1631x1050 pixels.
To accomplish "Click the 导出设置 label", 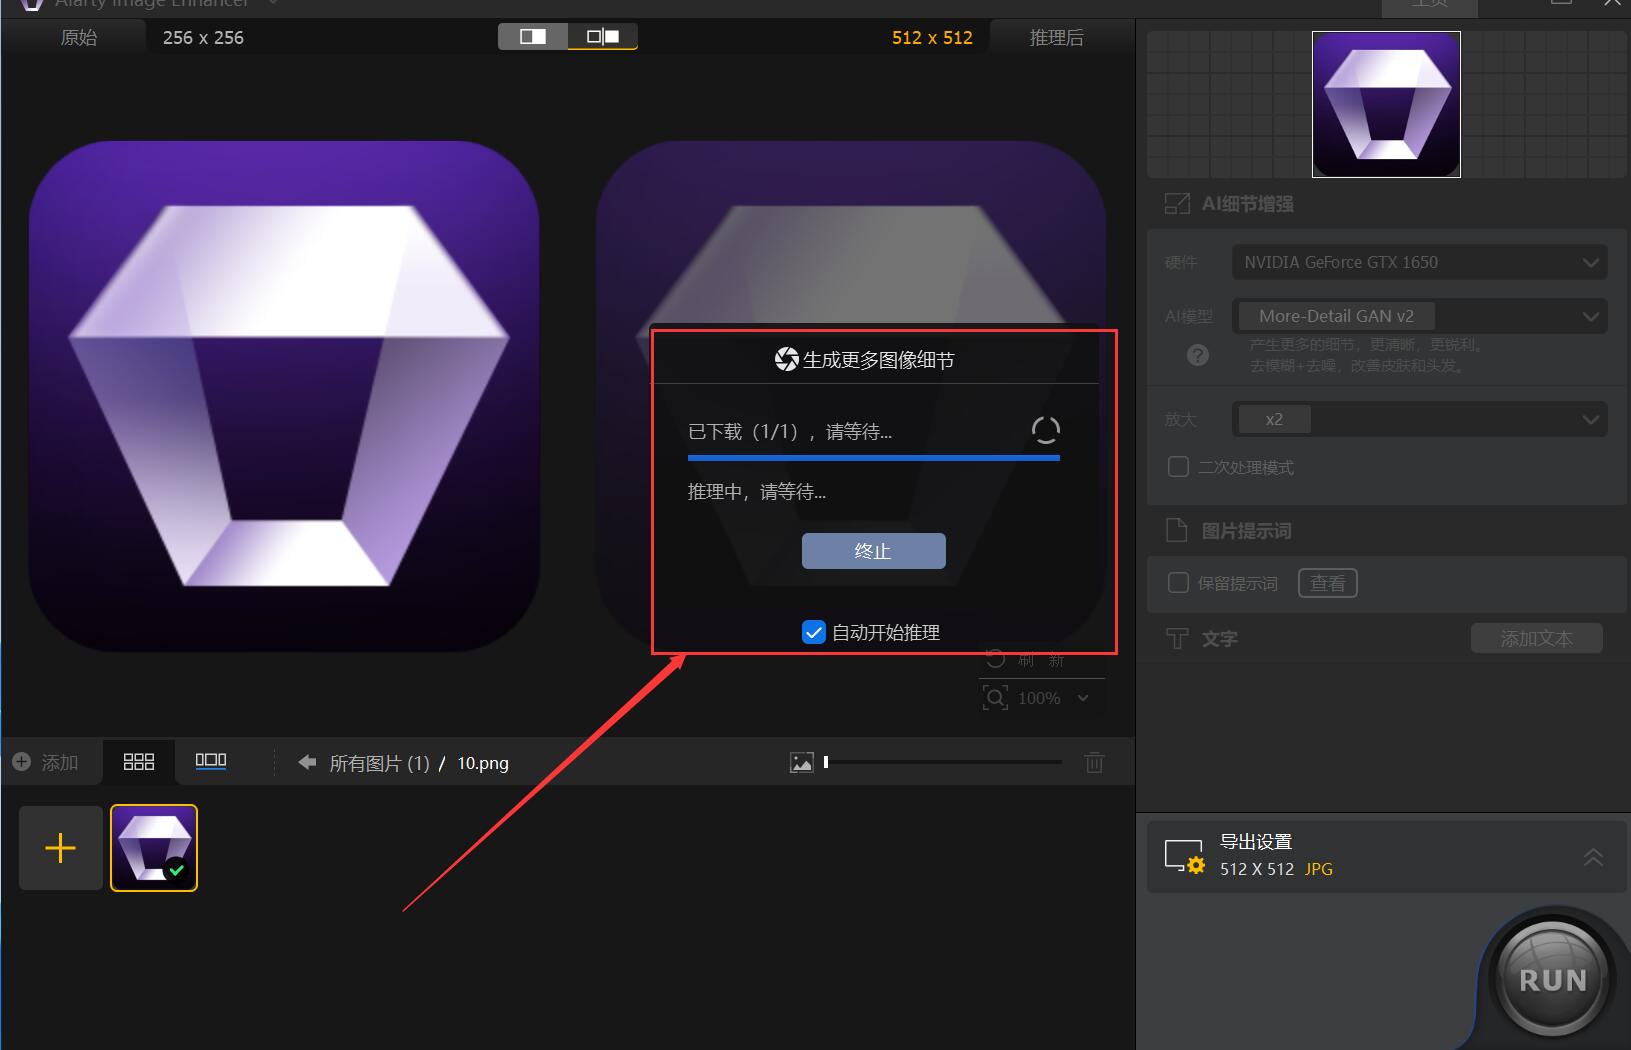I will [x=1256, y=842].
